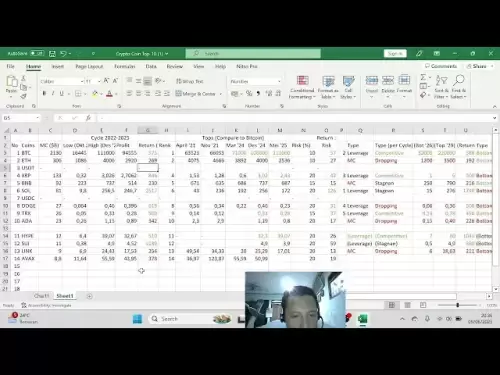Open Find & Select tool
Viewport: 500px width, 375px height.
tap(458, 87)
